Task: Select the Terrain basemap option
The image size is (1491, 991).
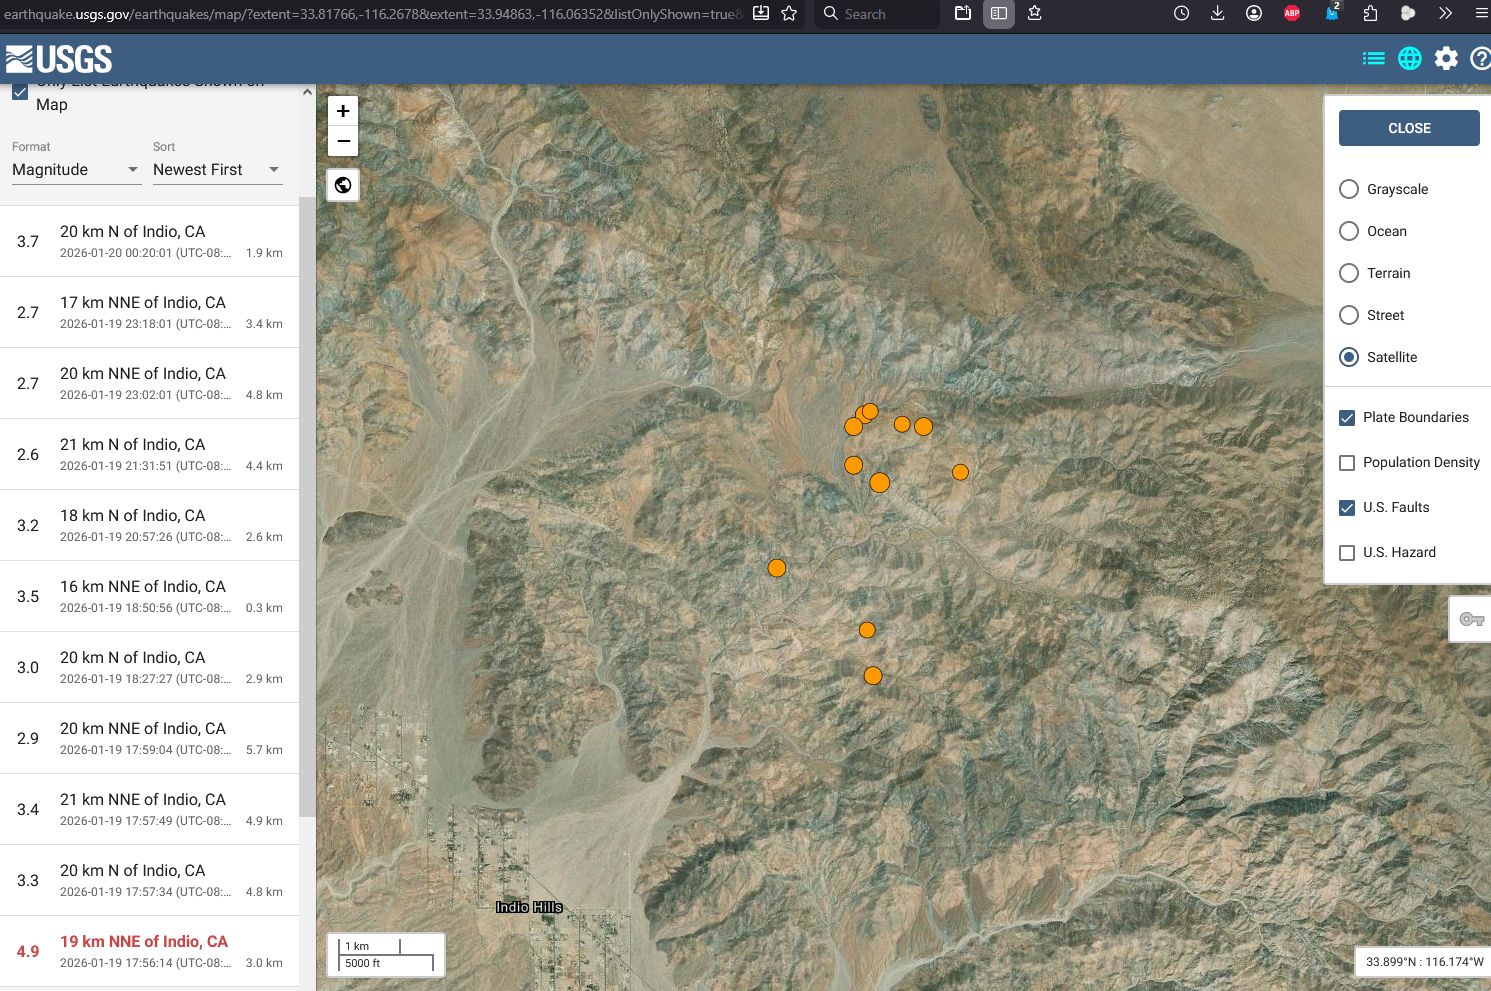Action: 1349,273
